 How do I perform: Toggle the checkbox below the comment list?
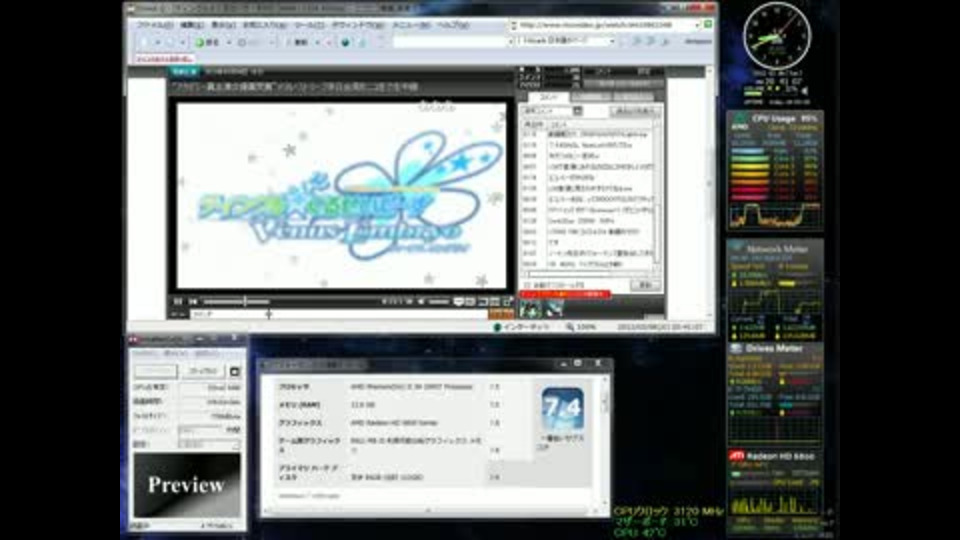(527, 285)
